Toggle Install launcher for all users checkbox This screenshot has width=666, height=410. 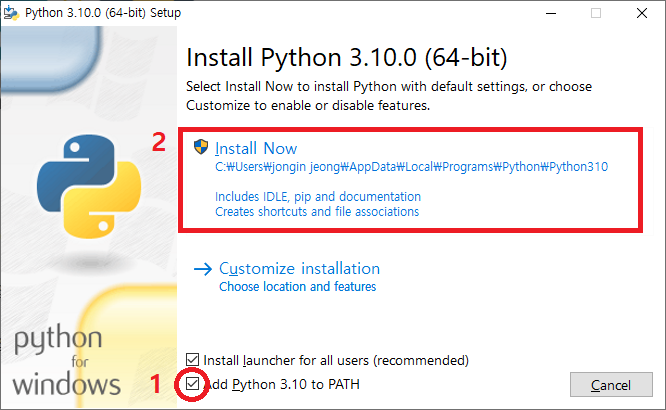pyautogui.click(x=192, y=360)
